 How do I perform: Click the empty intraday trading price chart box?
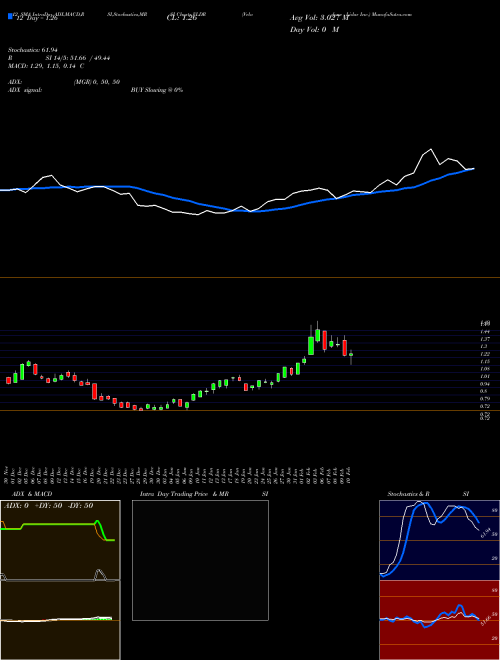pyautogui.click(x=200, y=560)
